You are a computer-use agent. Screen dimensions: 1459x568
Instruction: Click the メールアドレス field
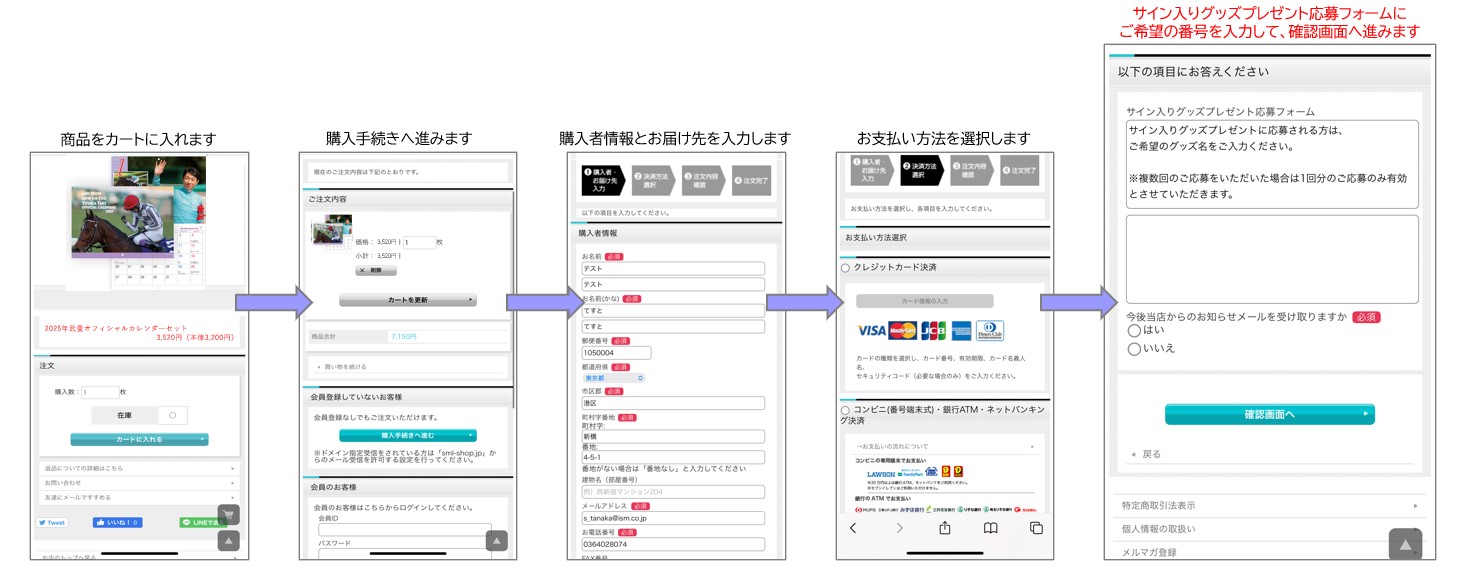click(x=673, y=518)
